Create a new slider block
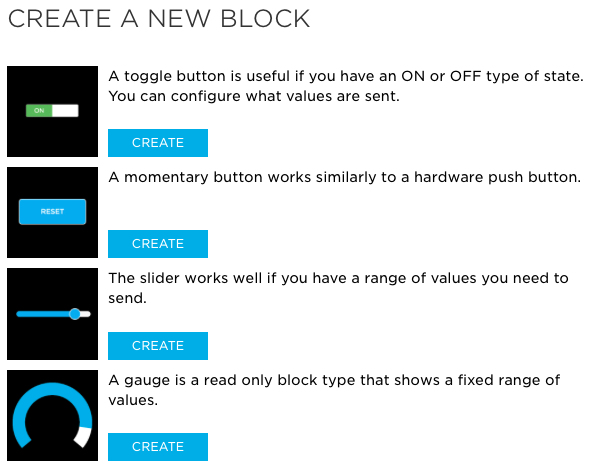This screenshot has width=600, height=468. point(158,346)
